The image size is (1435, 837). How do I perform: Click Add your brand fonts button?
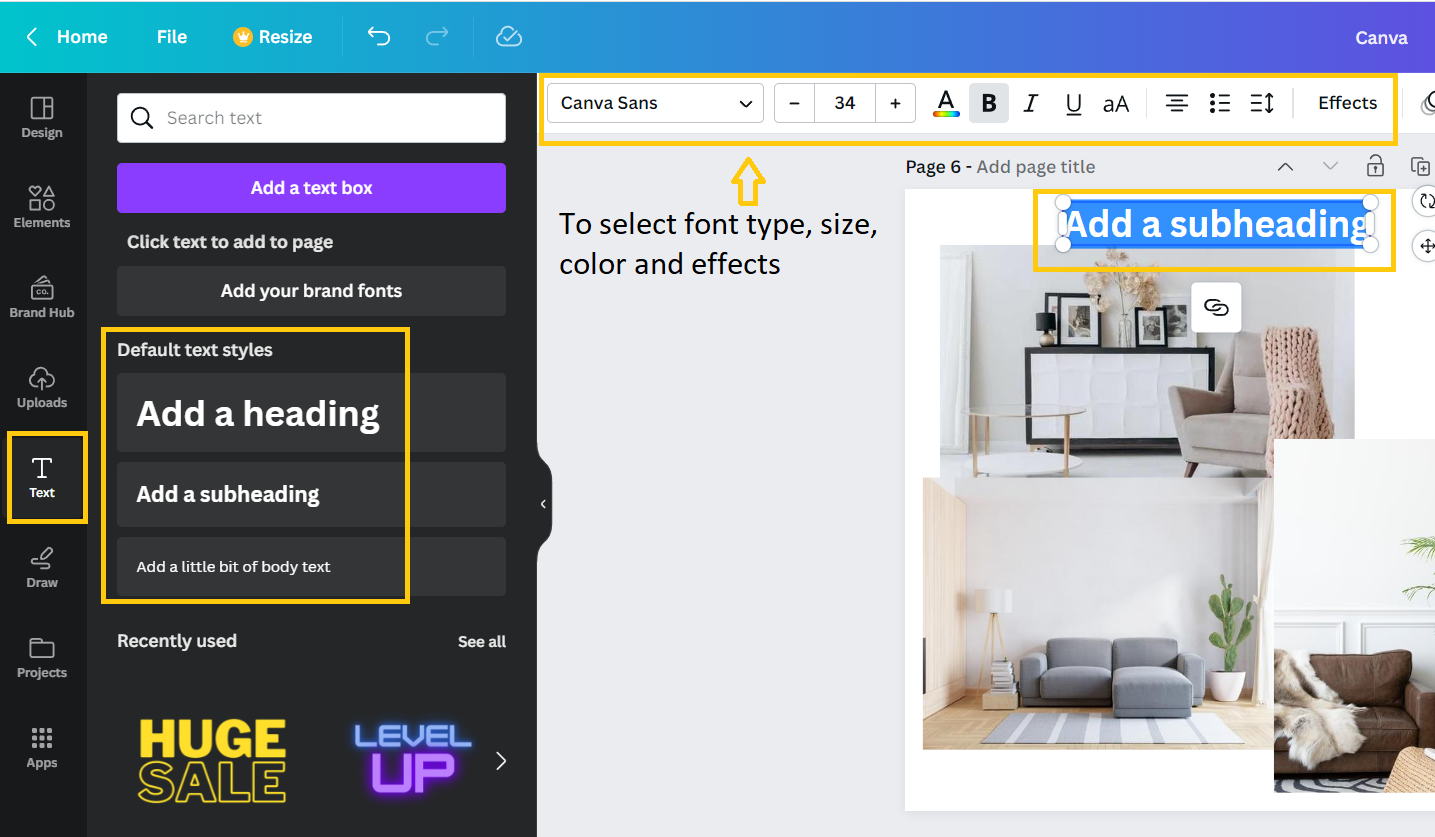coord(311,291)
